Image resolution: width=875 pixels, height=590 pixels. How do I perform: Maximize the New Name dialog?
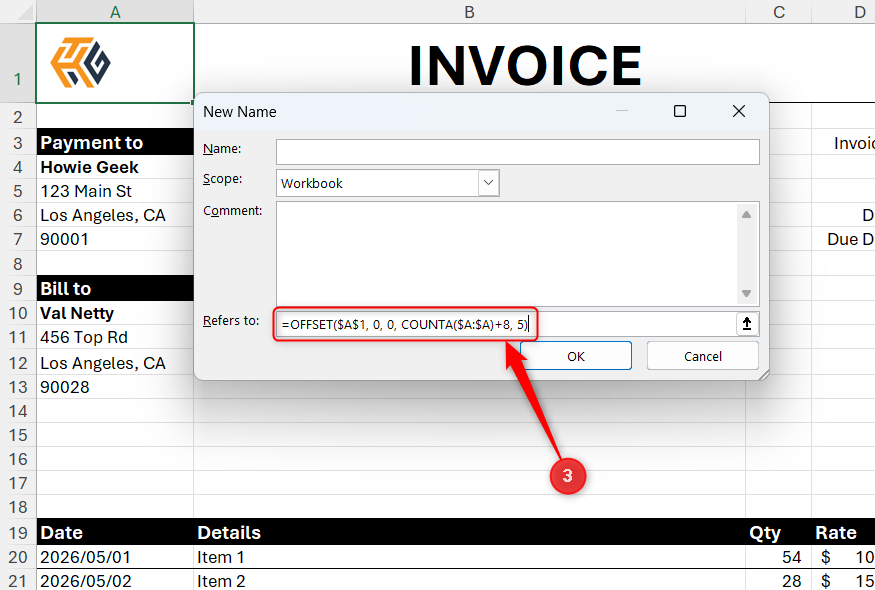(680, 111)
